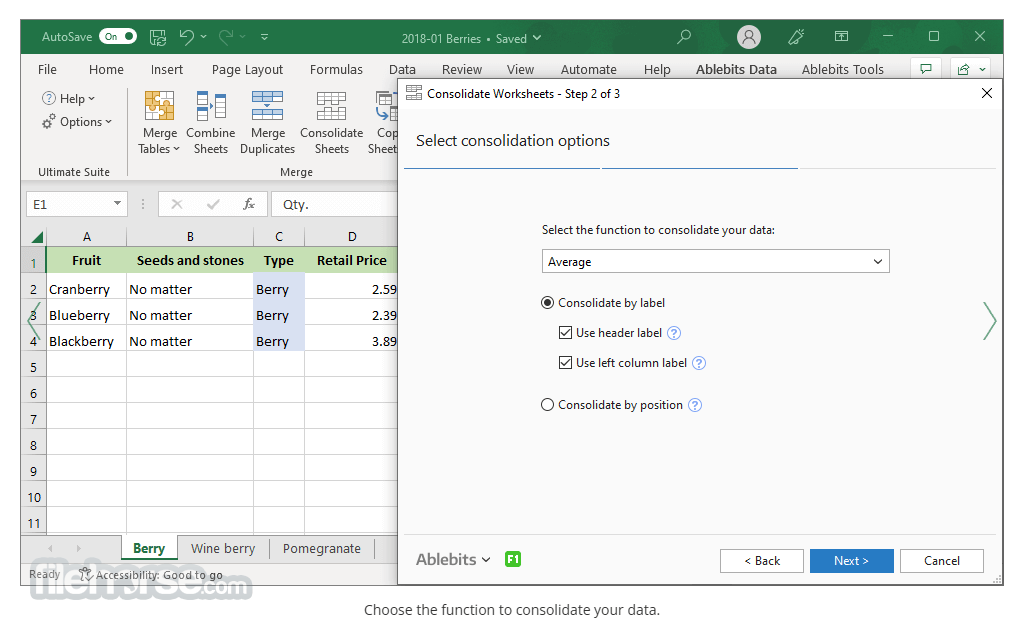The height and width of the screenshot is (630, 1024).
Task: Click the pen Coming Soon icon
Action: (x=795, y=37)
